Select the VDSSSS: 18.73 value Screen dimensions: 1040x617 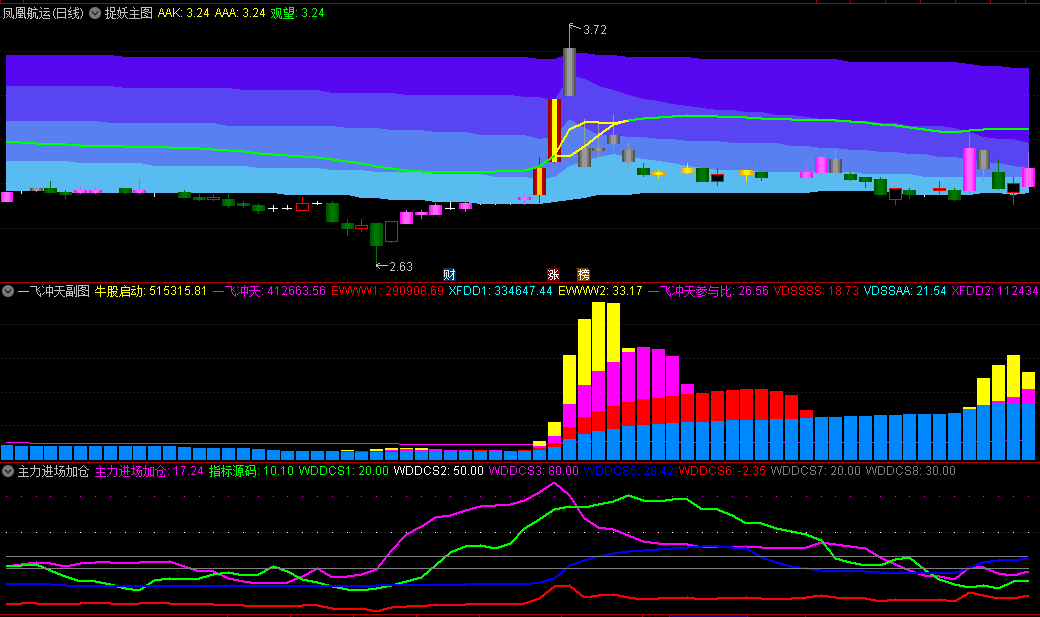pyautogui.click(x=816, y=291)
